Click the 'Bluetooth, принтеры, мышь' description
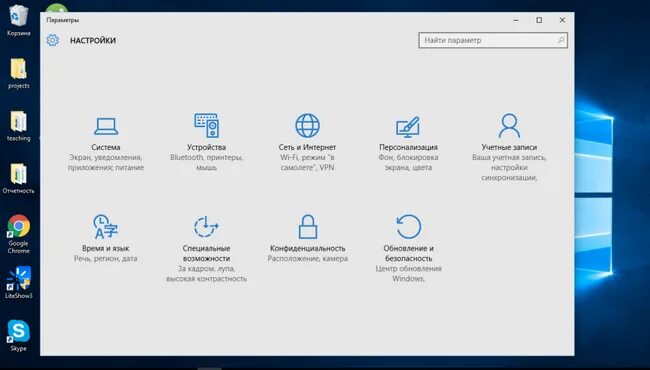650x370 pixels. coord(206,162)
